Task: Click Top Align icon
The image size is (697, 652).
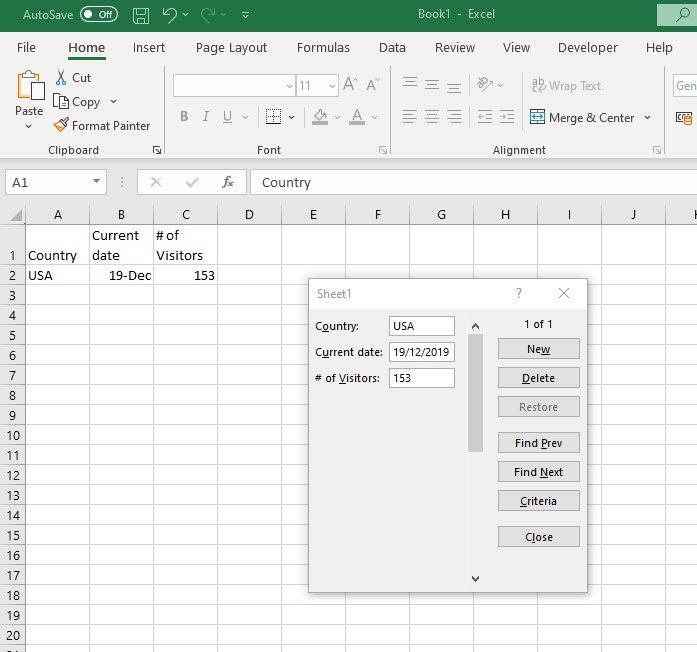Action: click(410, 84)
